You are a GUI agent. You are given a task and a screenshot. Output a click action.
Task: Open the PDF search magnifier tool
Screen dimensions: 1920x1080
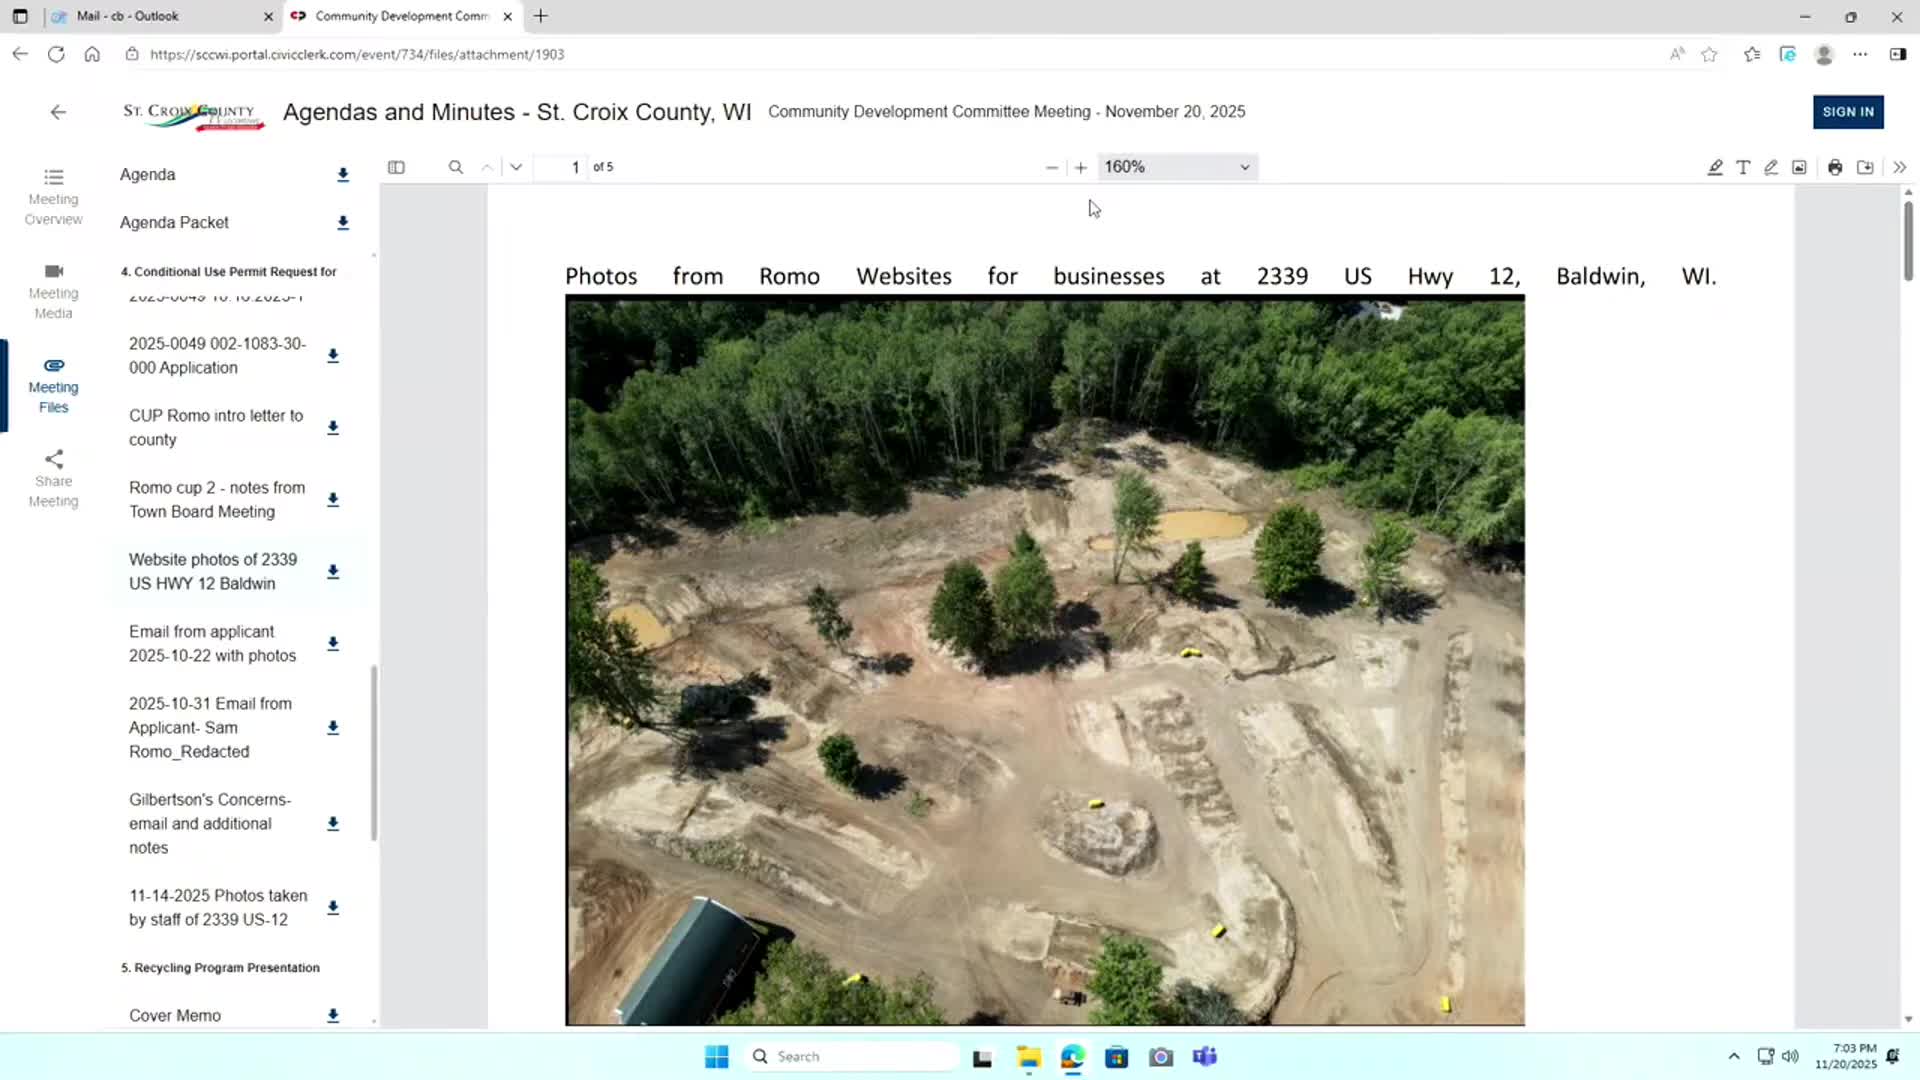click(x=456, y=167)
